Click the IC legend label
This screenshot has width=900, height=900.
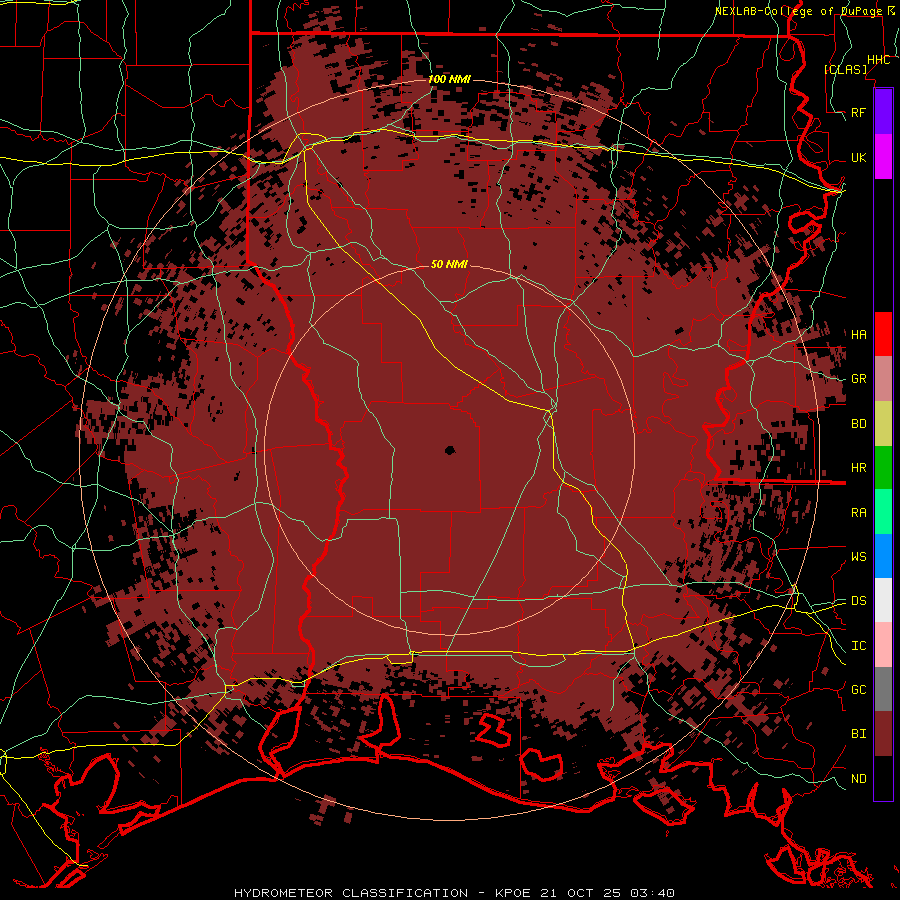[x=858, y=645]
